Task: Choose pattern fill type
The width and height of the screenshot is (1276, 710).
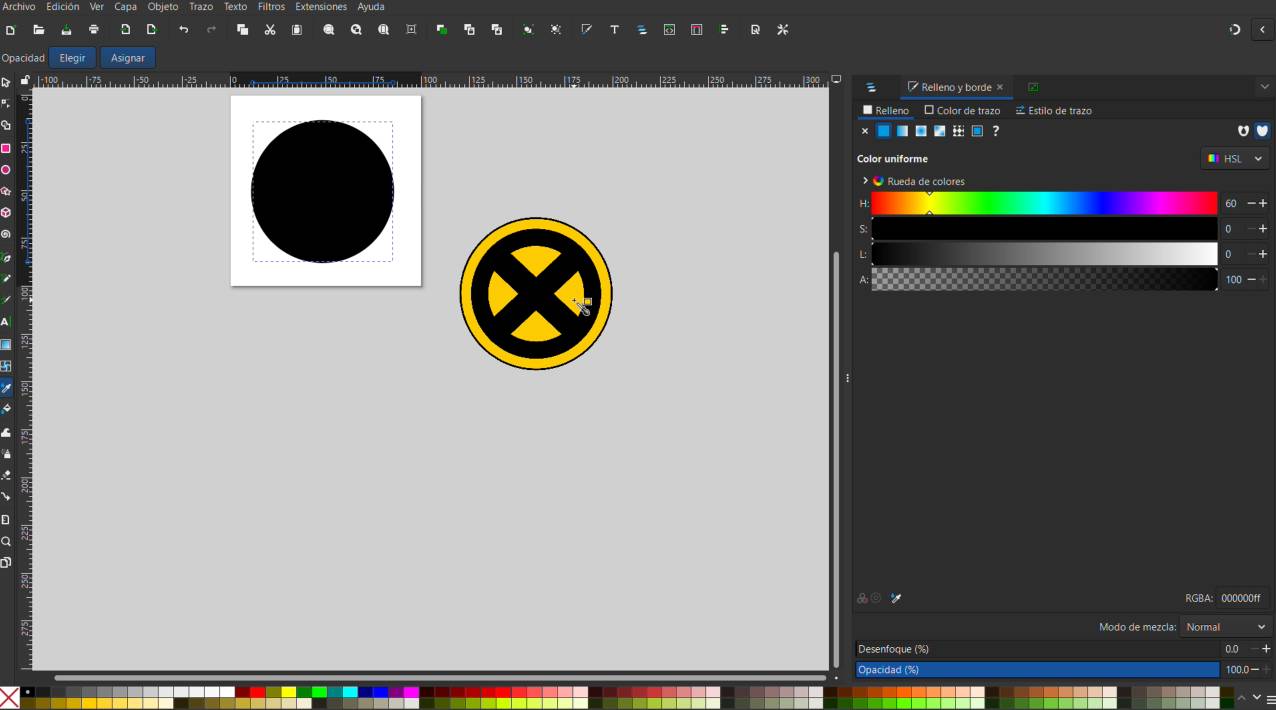Action: (958, 131)
